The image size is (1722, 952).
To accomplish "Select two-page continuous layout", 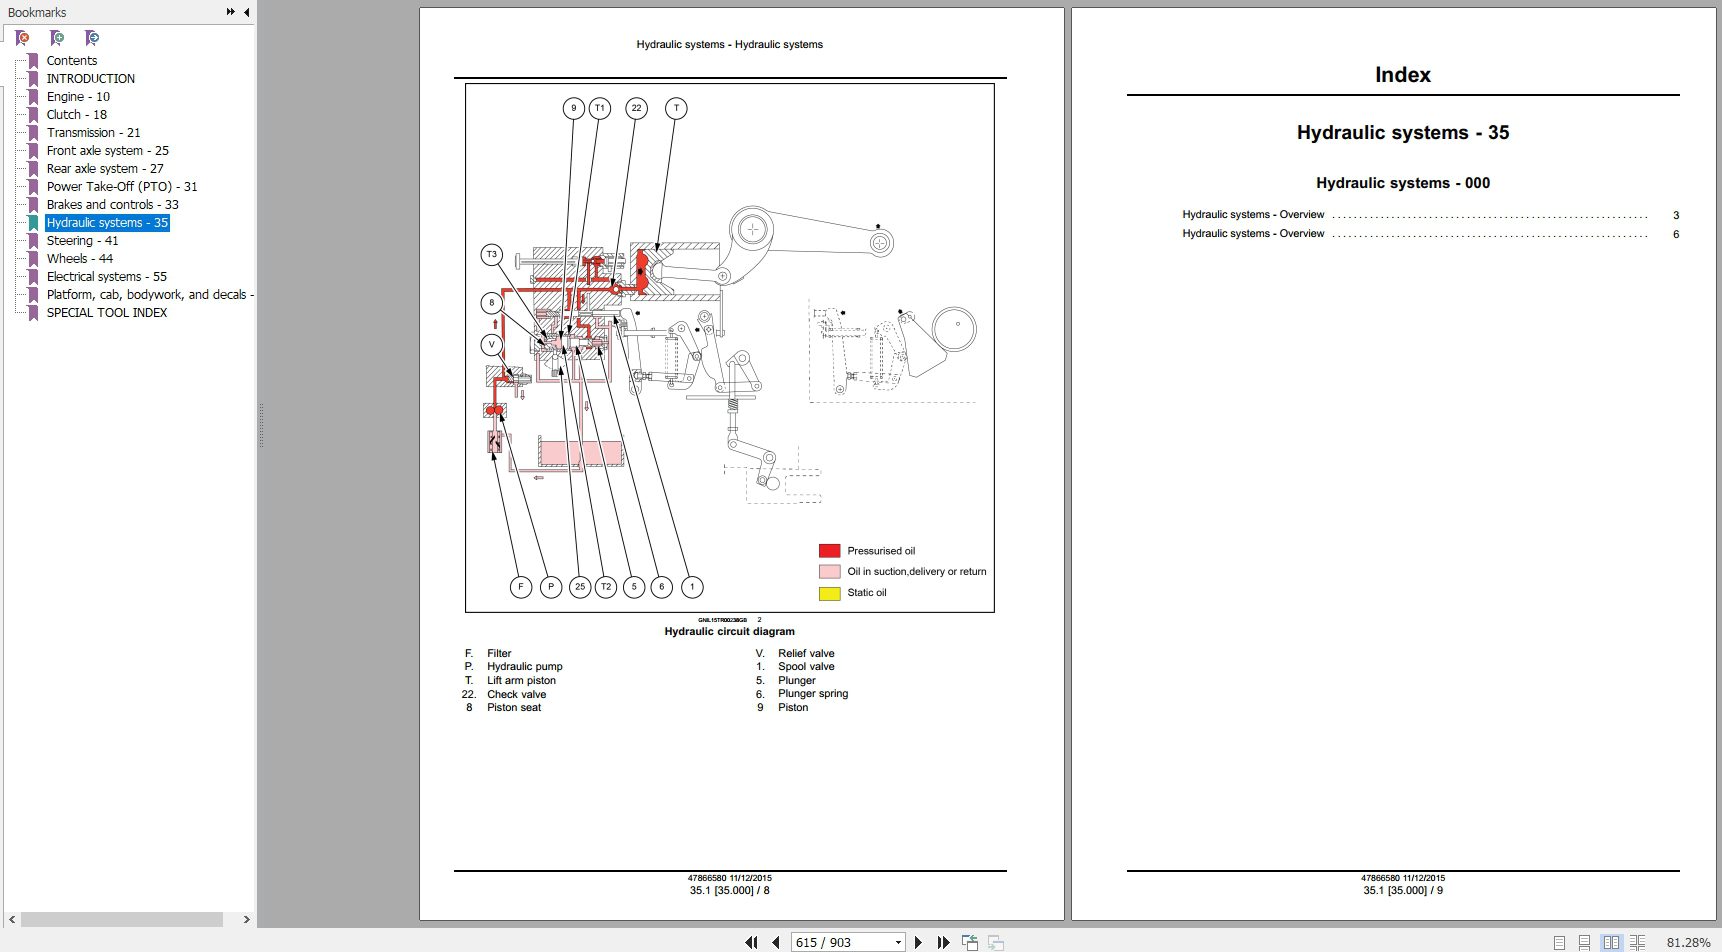I will click(1637, 942).
